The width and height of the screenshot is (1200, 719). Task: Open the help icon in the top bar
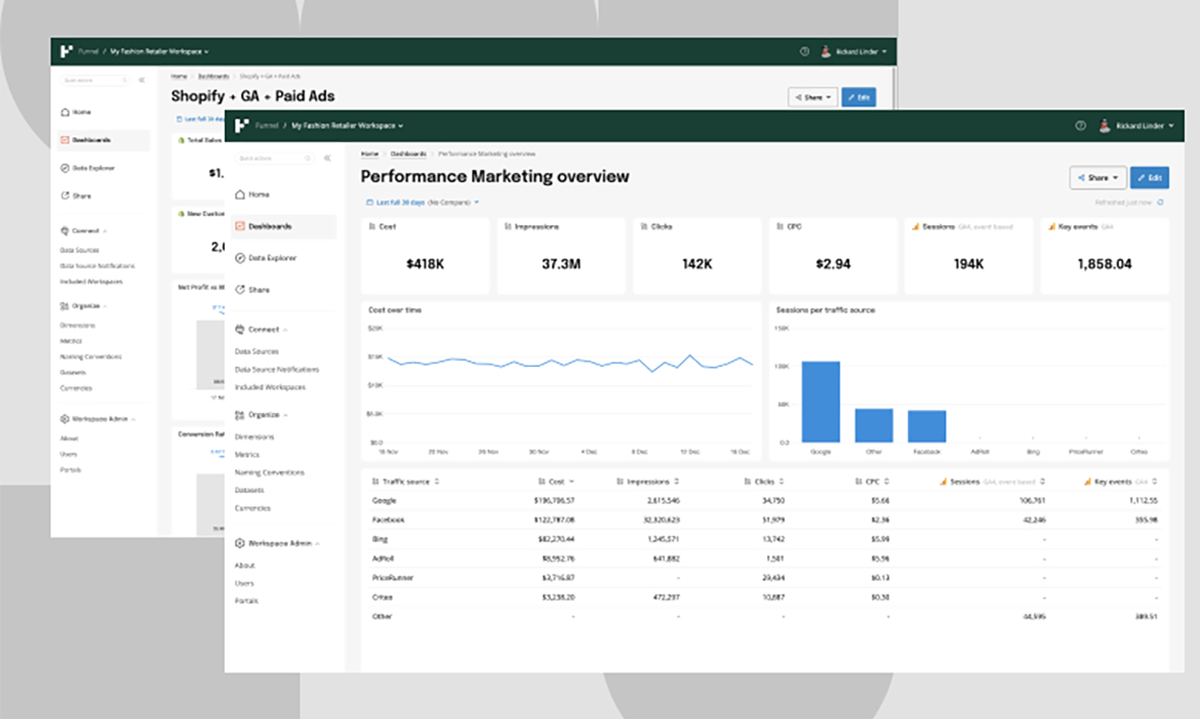coord(1080,126)
